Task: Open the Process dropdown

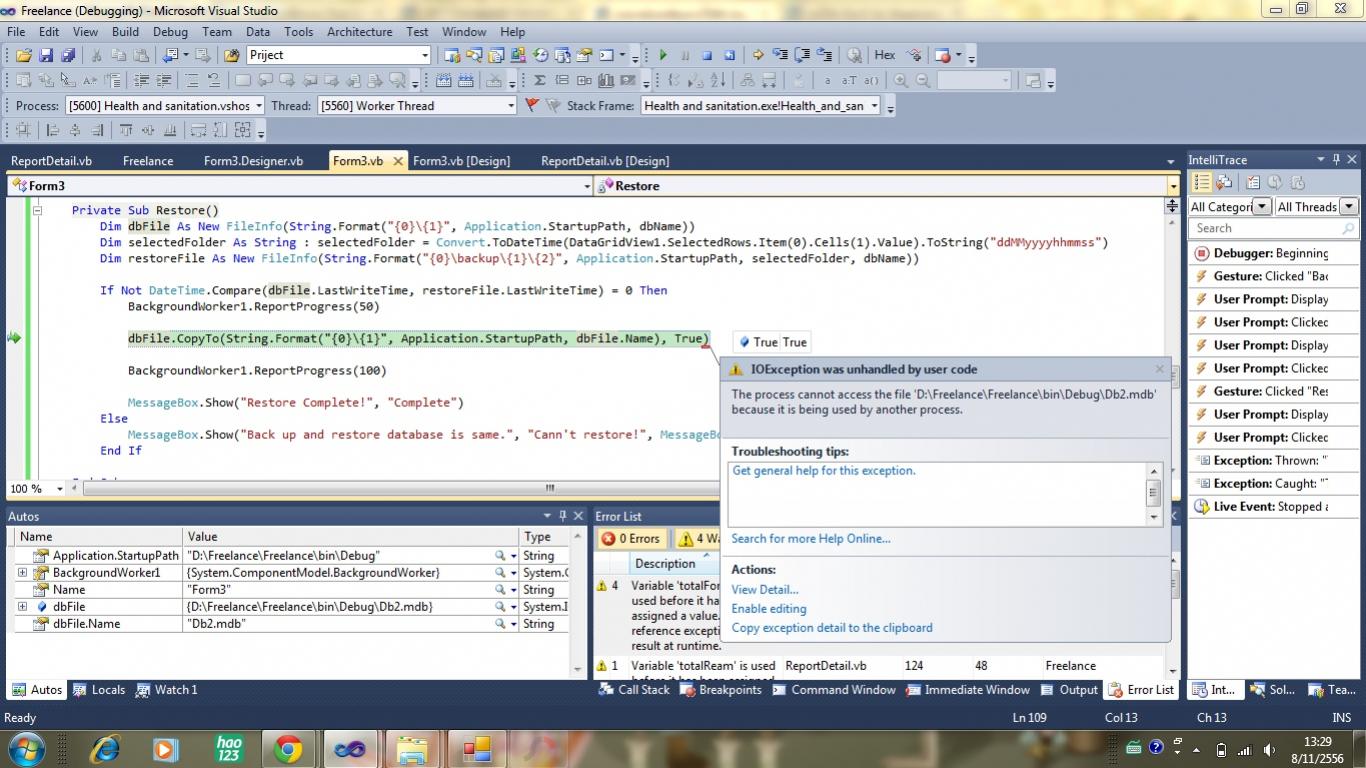Action: point(258,106)
